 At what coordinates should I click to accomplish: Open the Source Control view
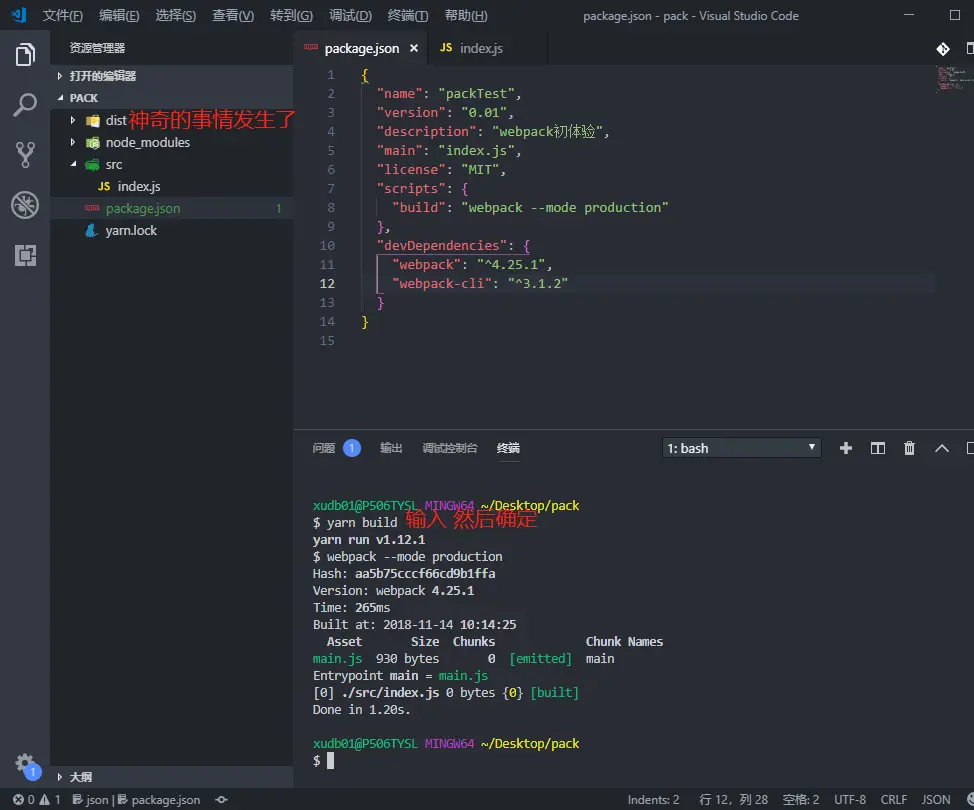pyautogui.click(x=25, y=155)
